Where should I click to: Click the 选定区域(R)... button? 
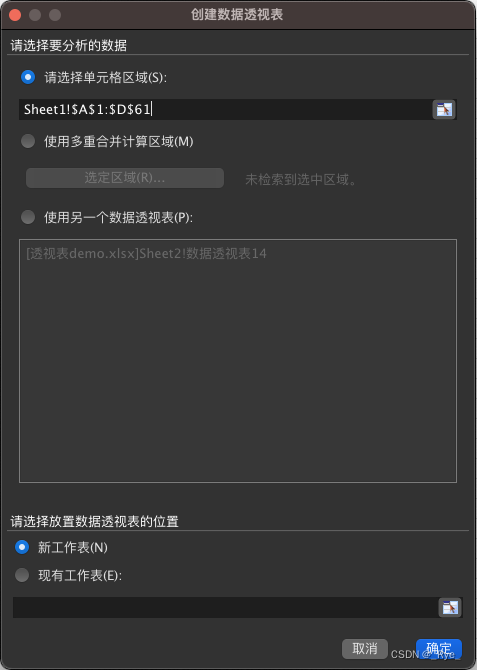point(125,178)
